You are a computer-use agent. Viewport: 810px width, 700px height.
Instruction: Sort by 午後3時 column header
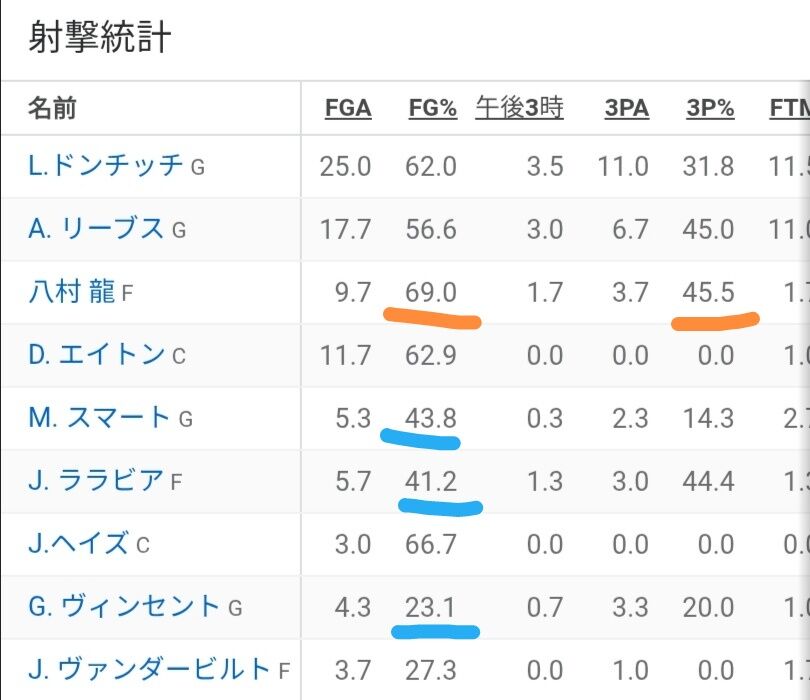[519, 108]
